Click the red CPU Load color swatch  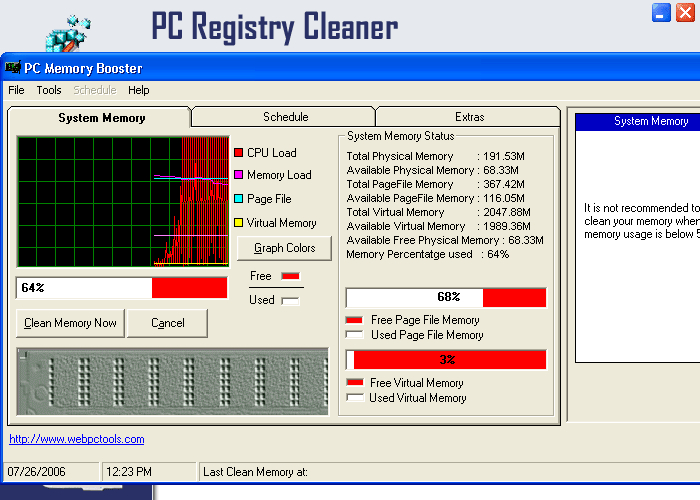coord(238,153)
